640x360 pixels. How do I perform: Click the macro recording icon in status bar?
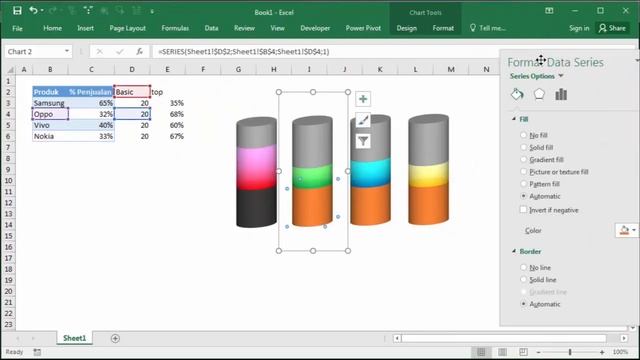[37, 352]
